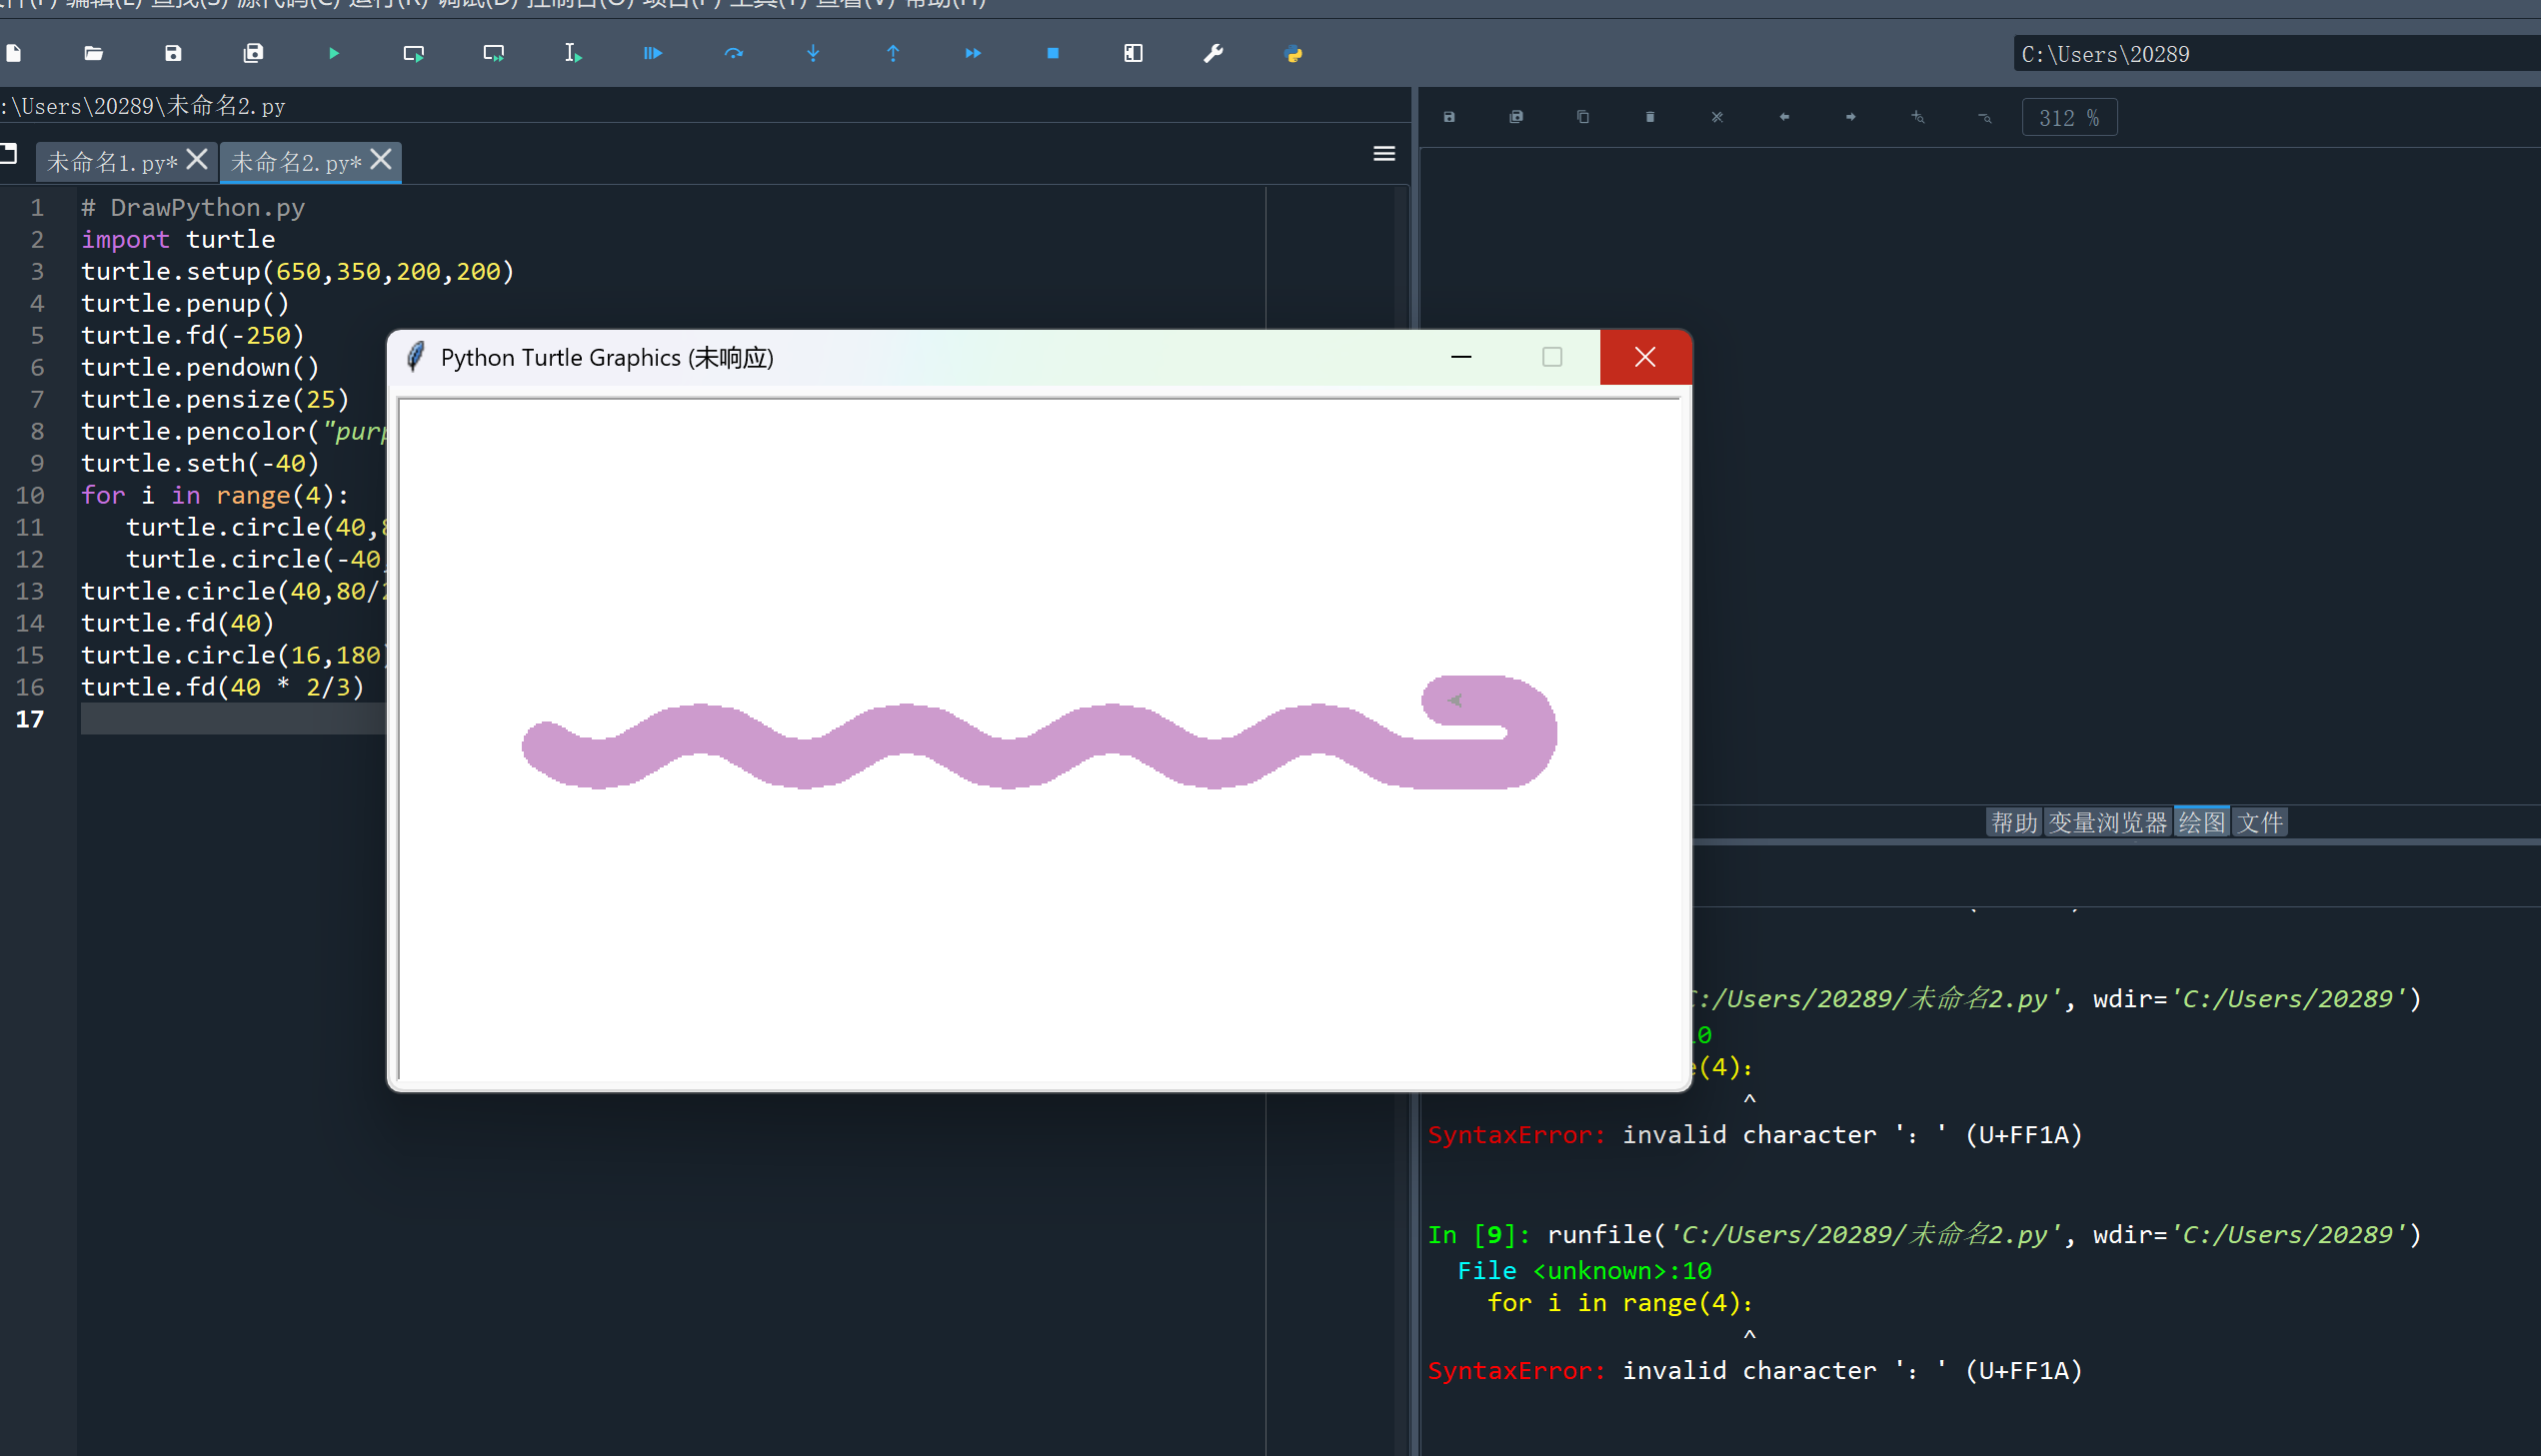Switch to the 未命名1.py tab
2541x1456 pixels.
(112, 162)
